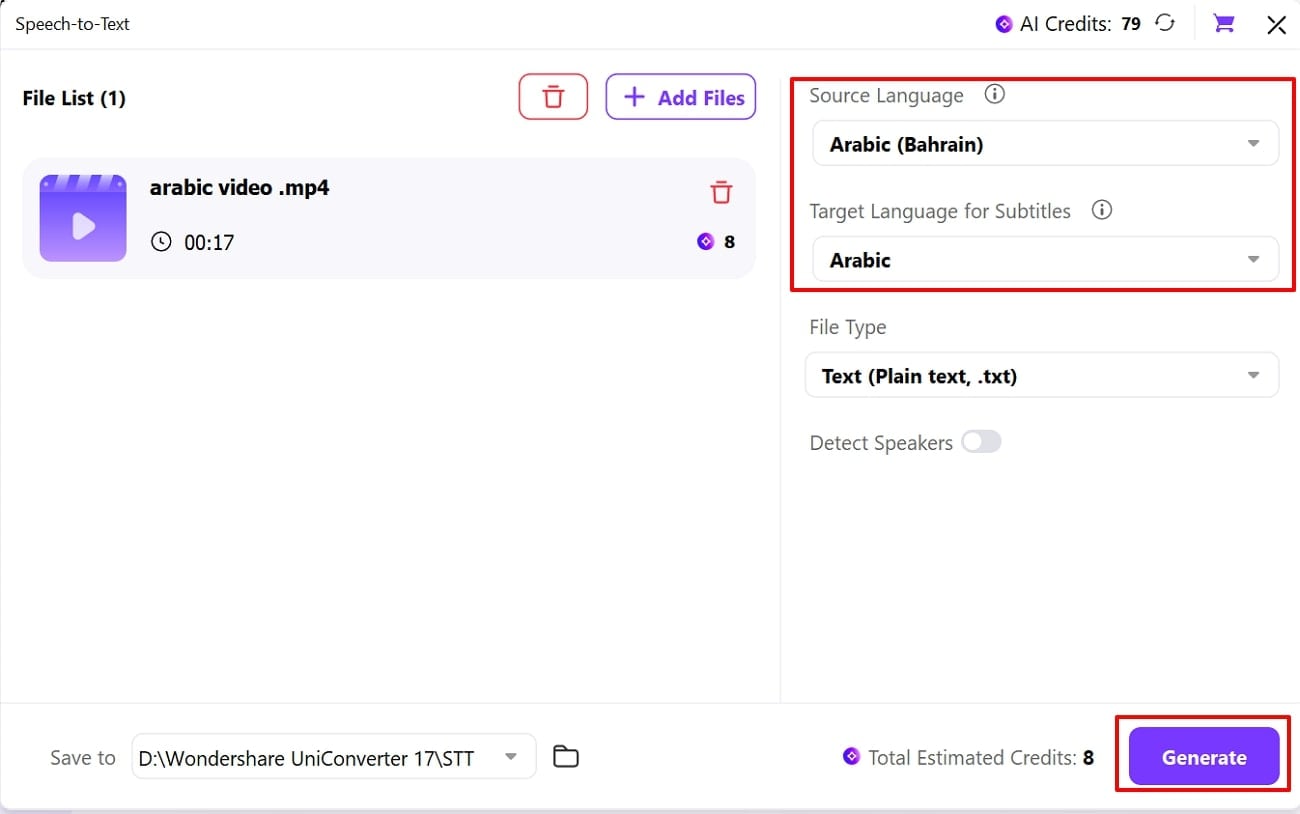The height and width of the screenshot is (814, 1300).
Task: Remove arabic video .mp4 with its trash icon
Action: point(721,192)
